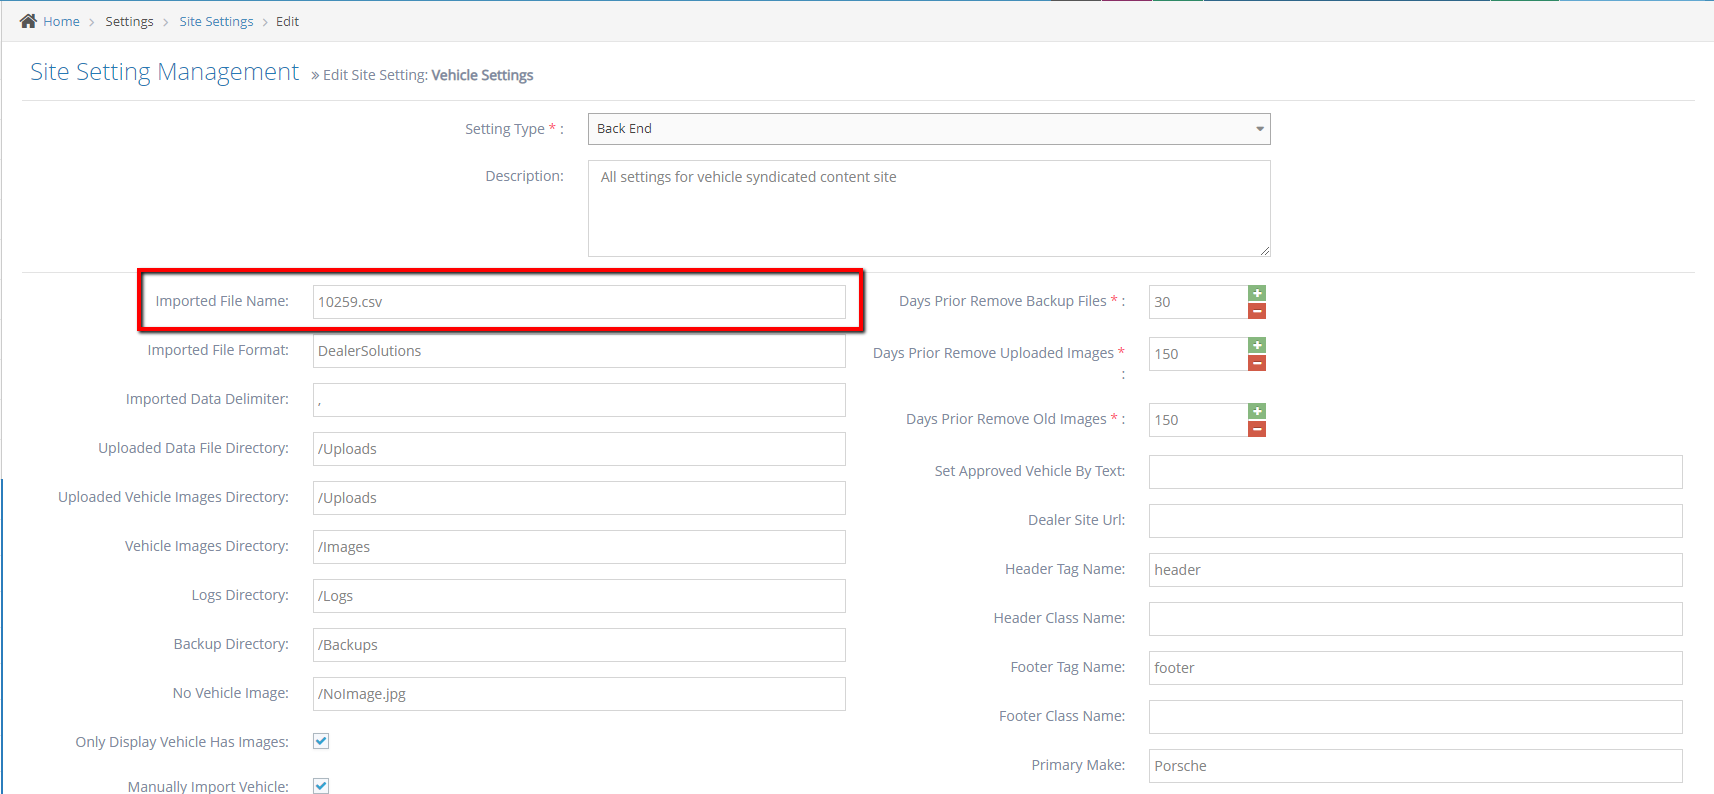Click the Imported File Name field

point(578,302)
